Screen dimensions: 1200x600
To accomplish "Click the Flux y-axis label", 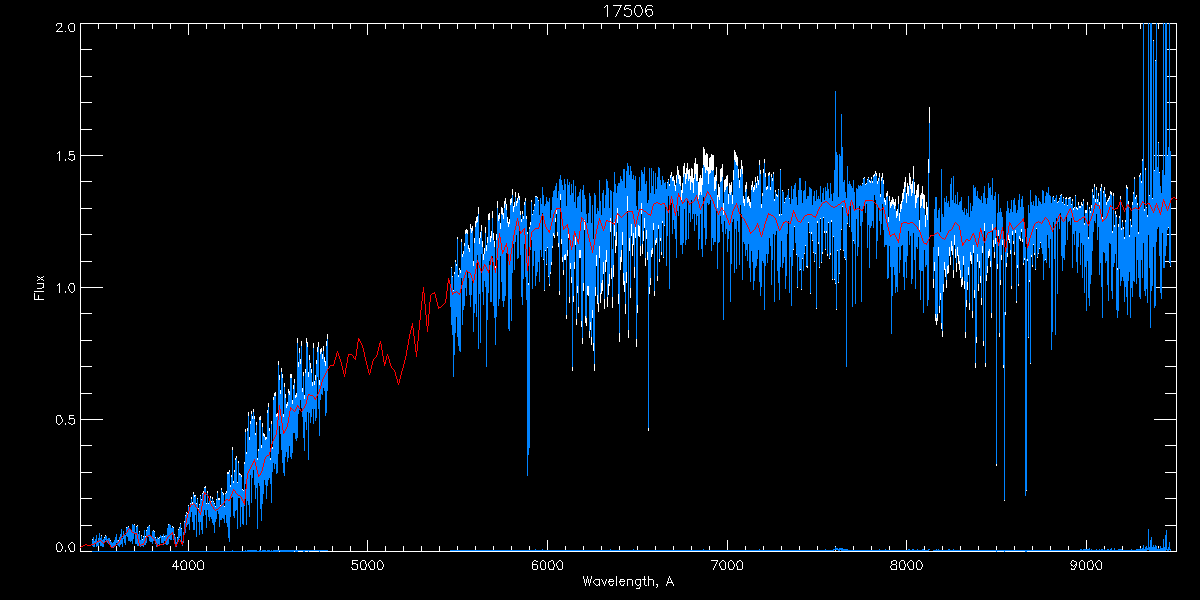I will [40, 288].
